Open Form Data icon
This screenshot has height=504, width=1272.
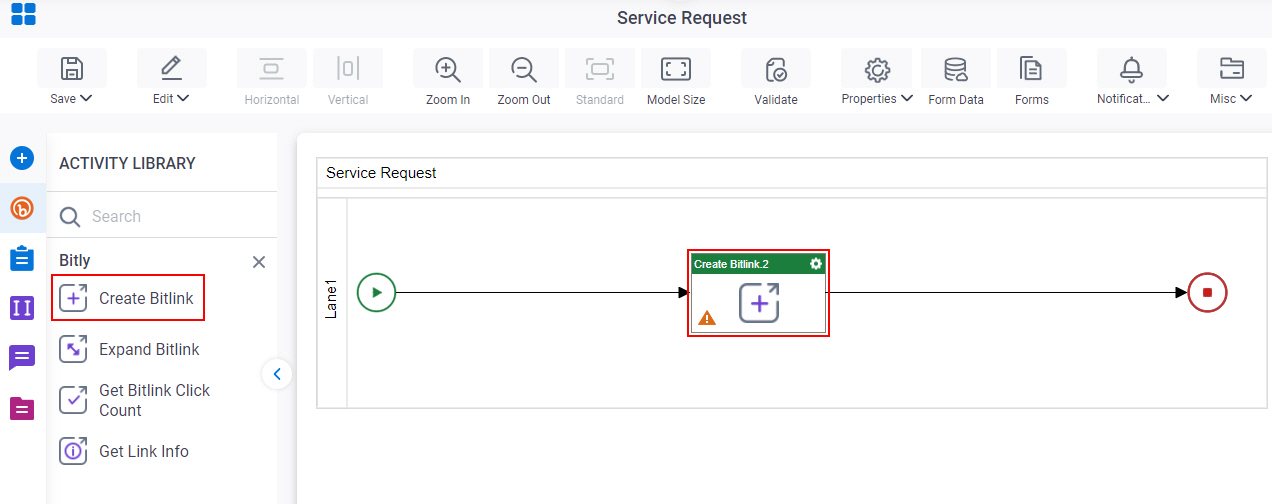click(956, 68)
